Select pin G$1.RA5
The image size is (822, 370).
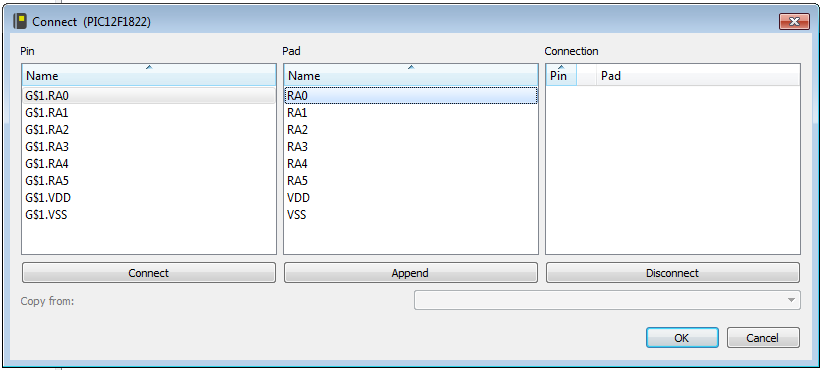149,181
